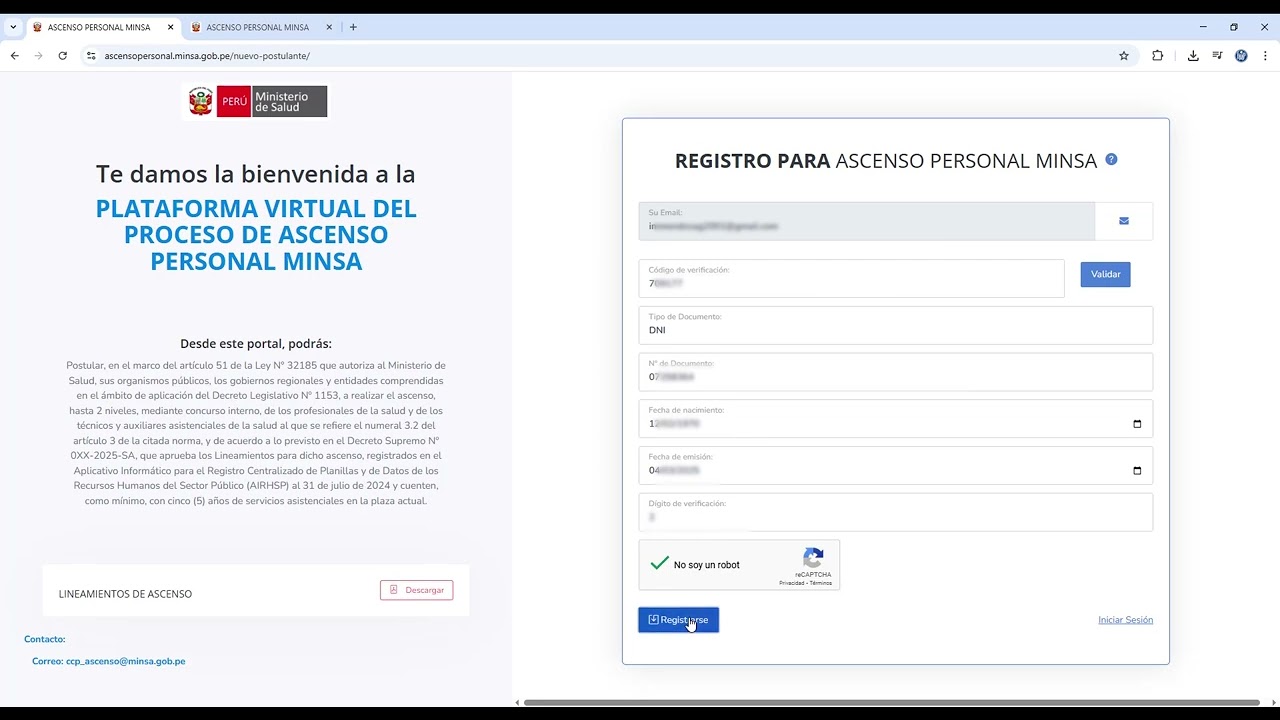Open the Iniciar Sesión link
The width and height of the screenshot is (1280, 720).
(x=1125, y=620)
